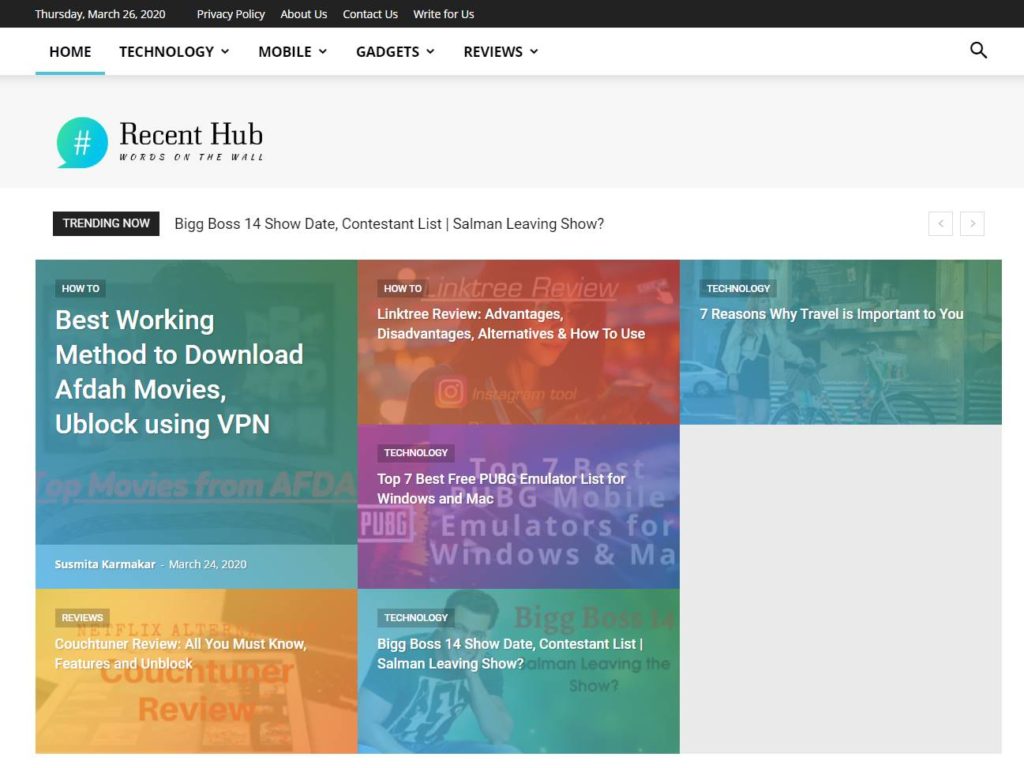Show next trending headline arrow
The image size is (1024, 768).
click(x=972, y=223)
